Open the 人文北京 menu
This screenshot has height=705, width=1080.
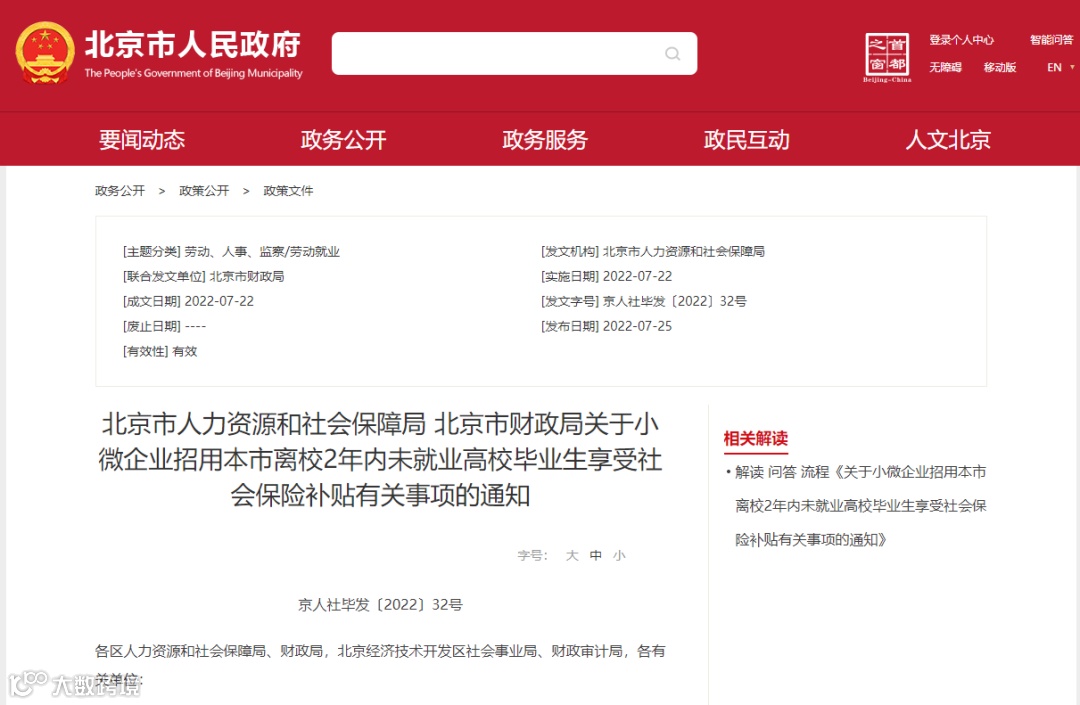[948, 140]
